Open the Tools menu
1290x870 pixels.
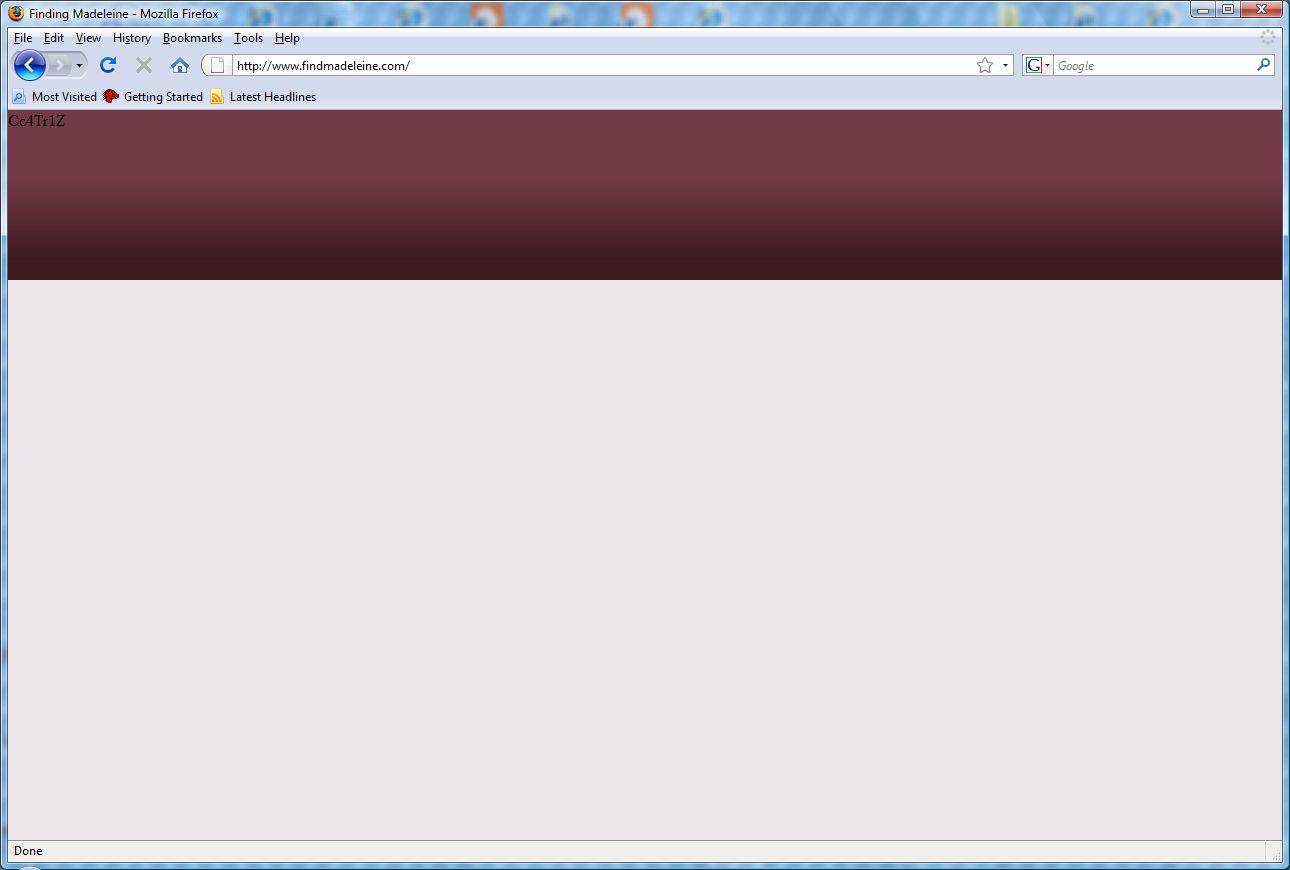(248, 38)
